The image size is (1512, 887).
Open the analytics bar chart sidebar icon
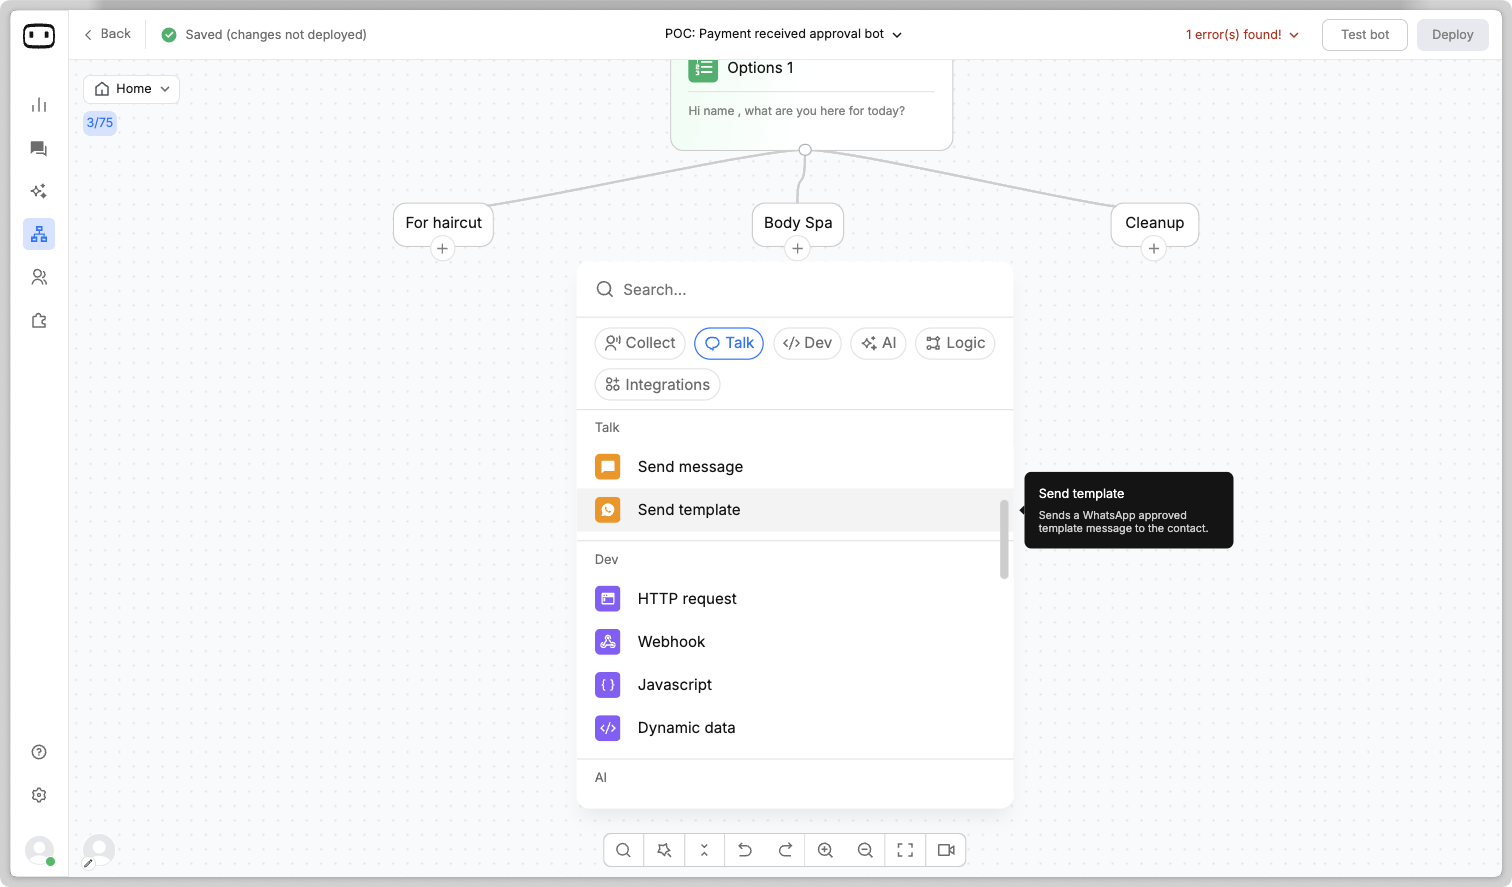coord(39,105)
